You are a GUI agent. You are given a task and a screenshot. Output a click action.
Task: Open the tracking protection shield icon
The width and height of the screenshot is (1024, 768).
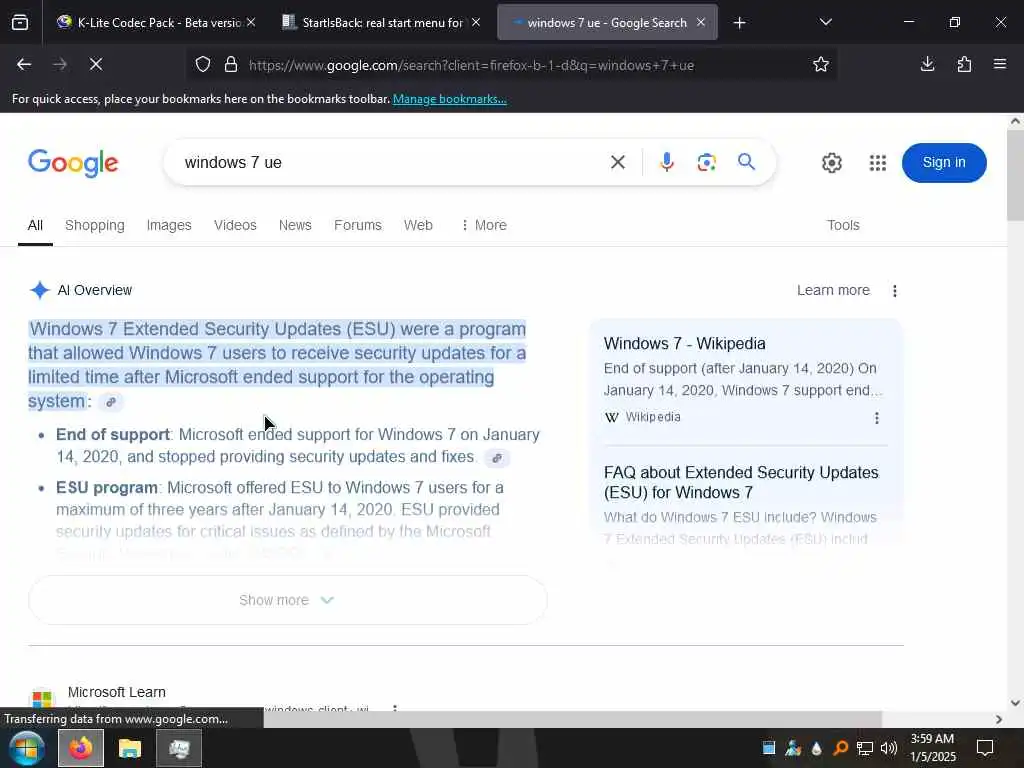pos(203,65)
